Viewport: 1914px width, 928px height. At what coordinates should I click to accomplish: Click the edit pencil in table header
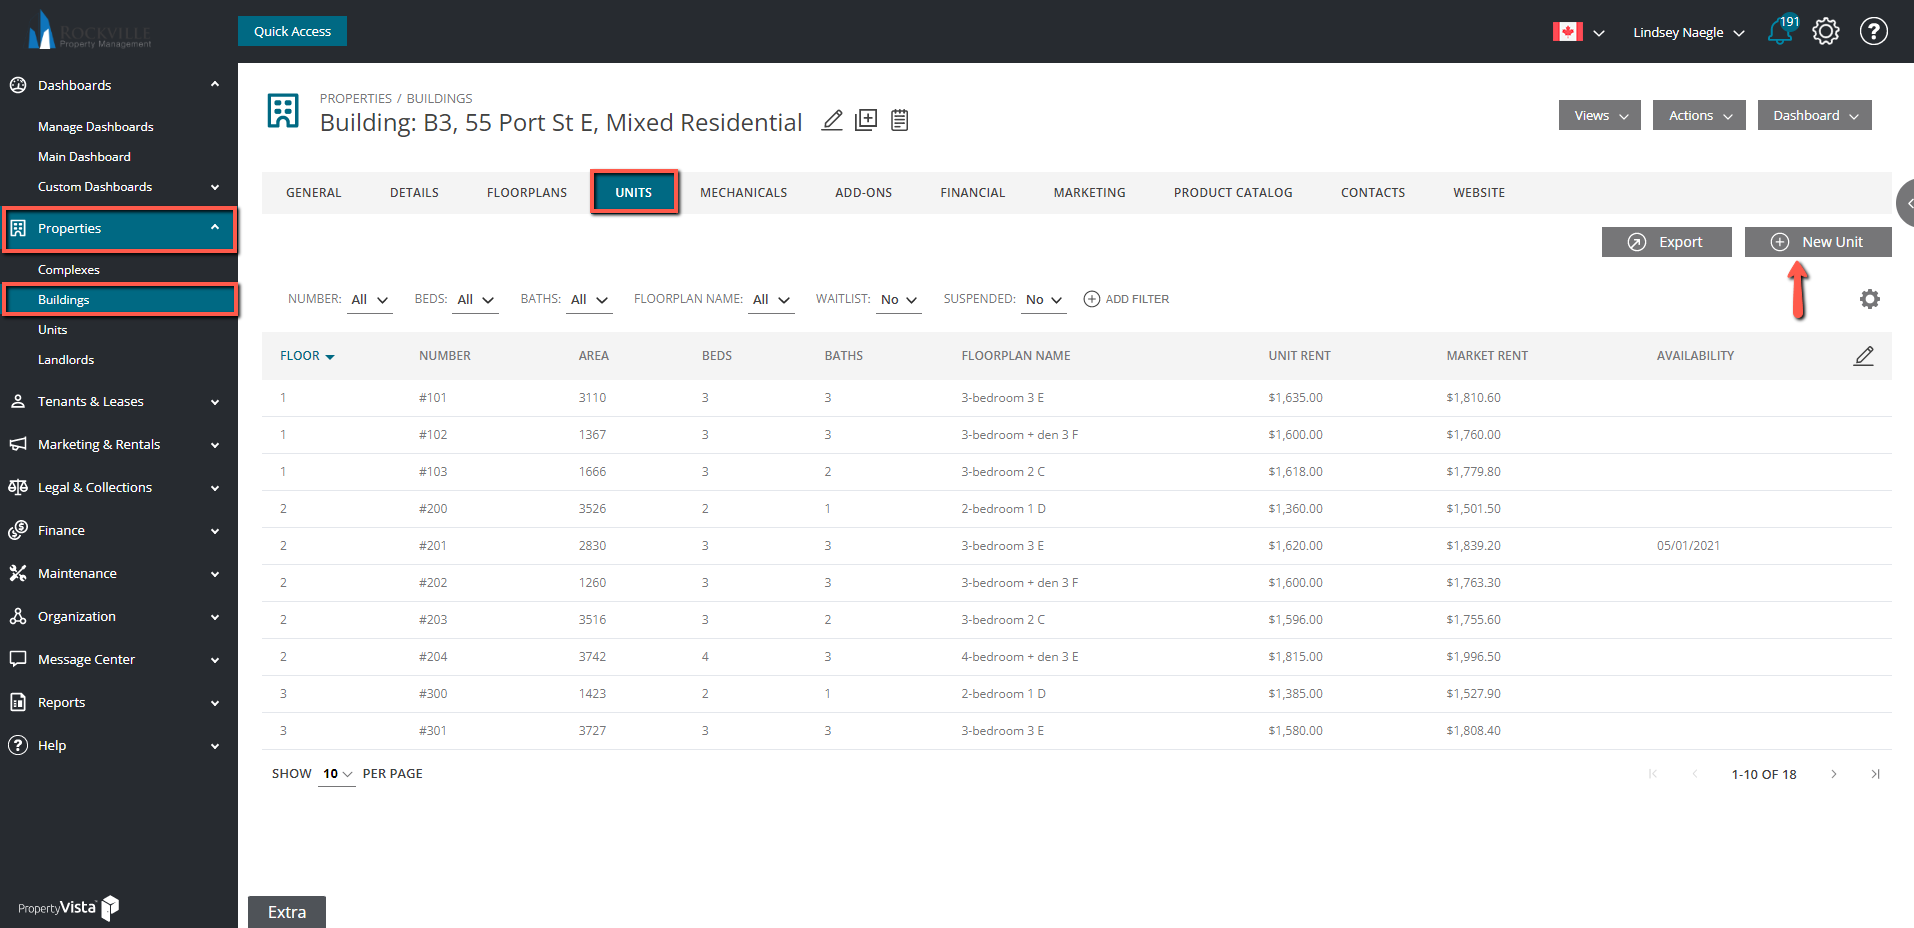tap(1864, 355)
